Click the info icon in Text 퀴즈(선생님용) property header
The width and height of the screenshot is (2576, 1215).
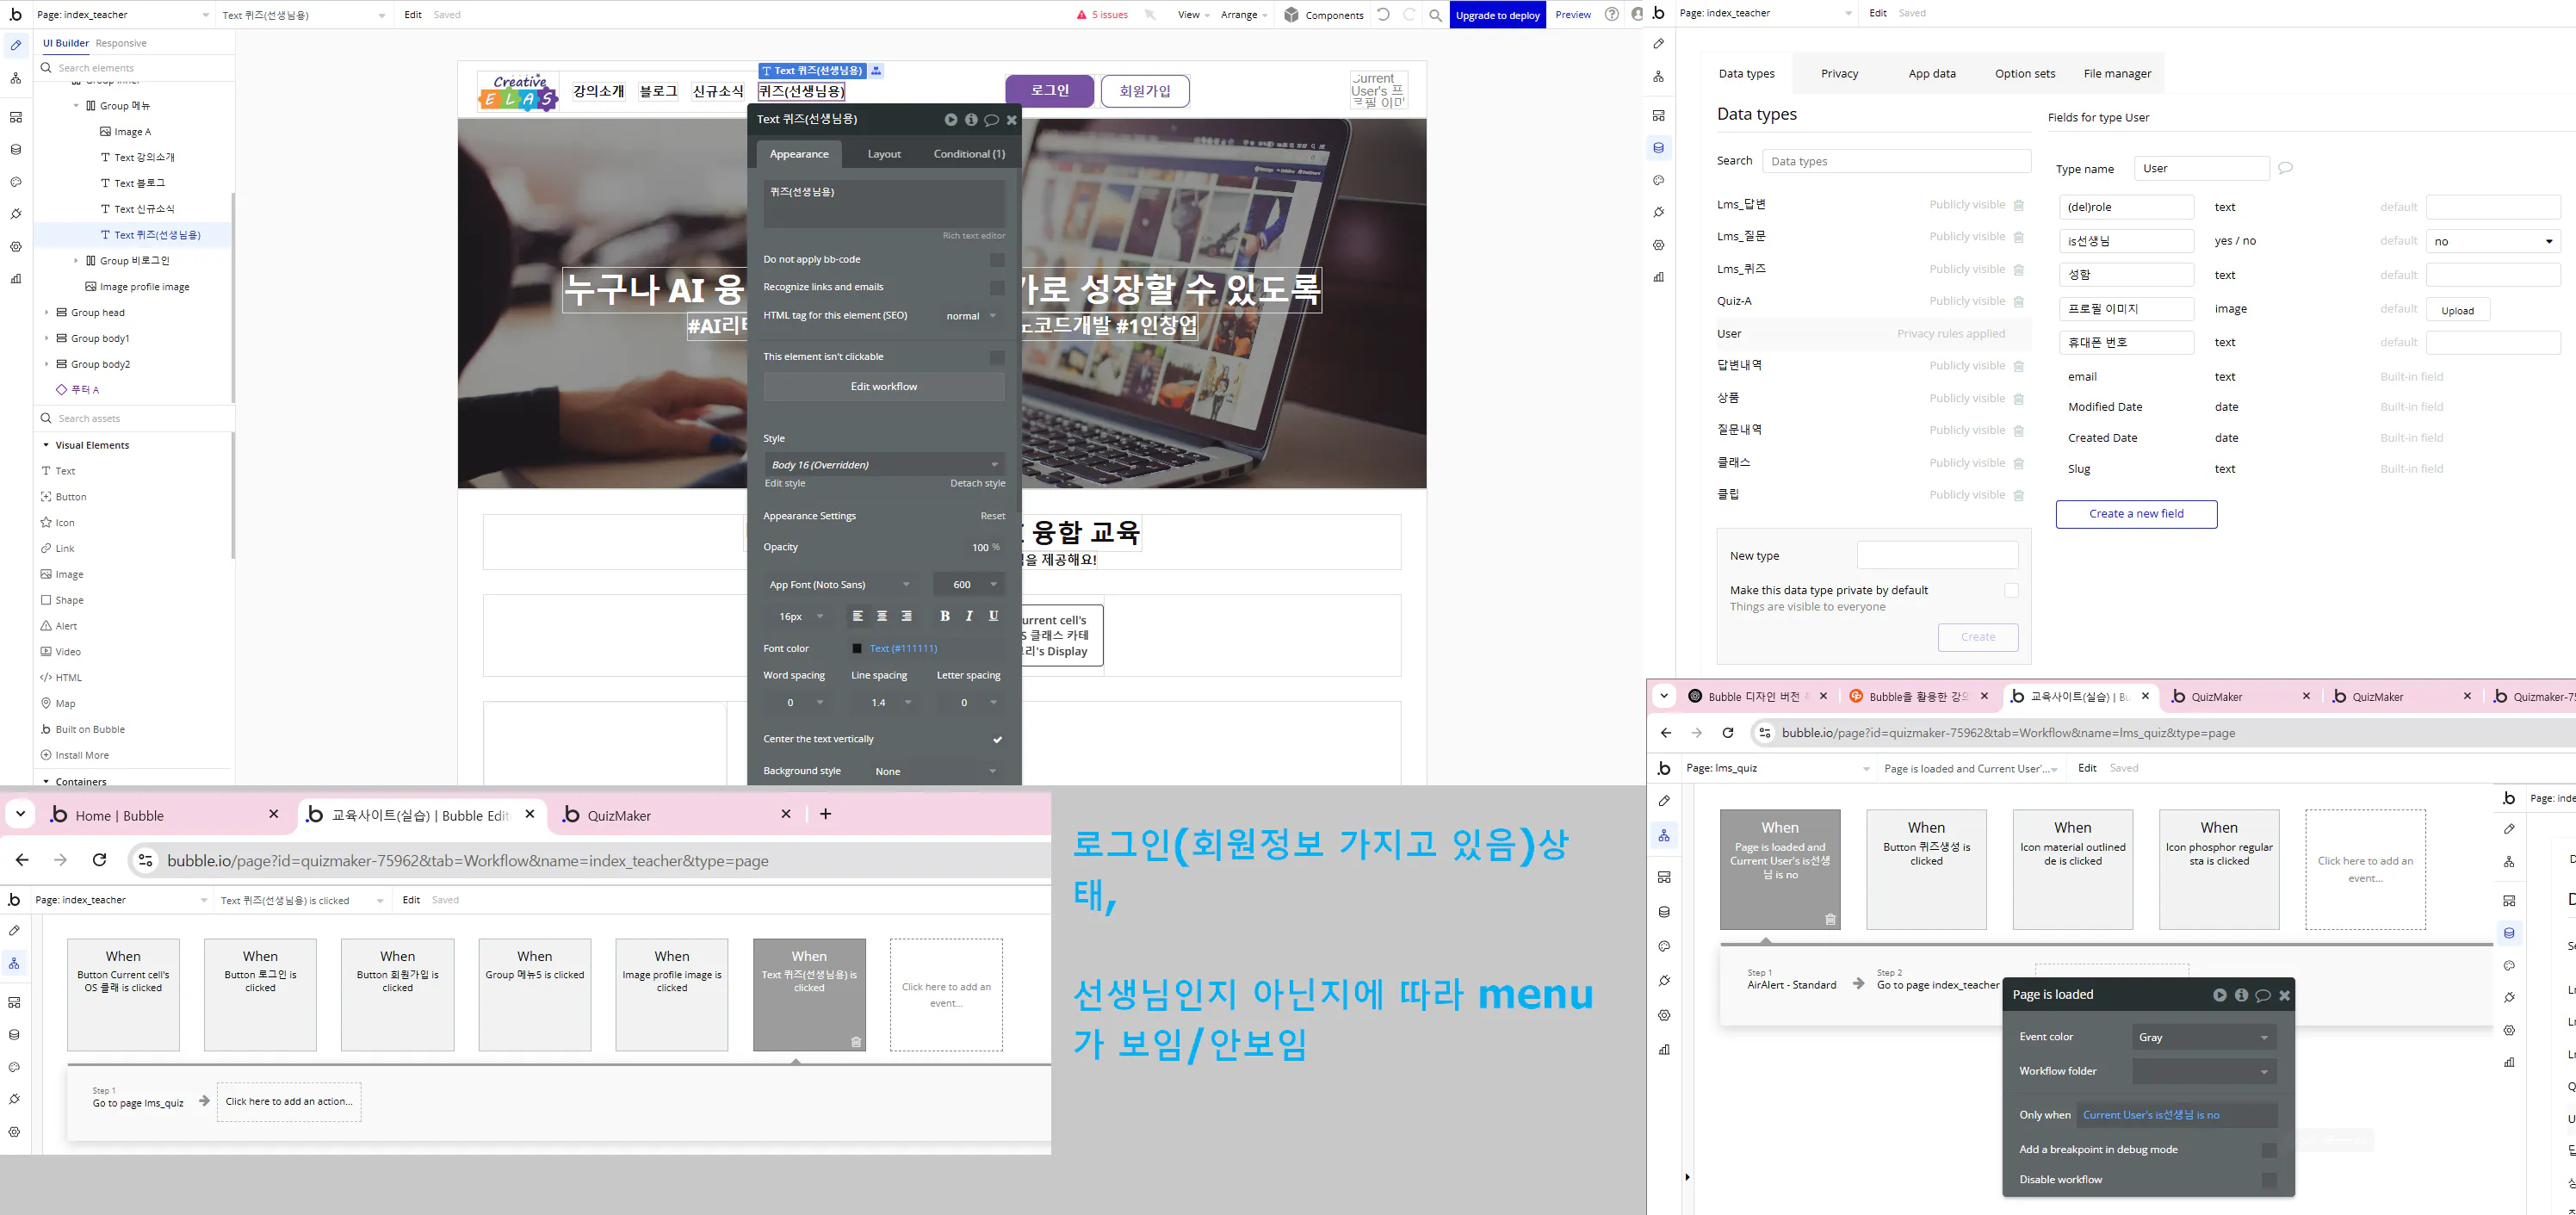coord(971,119)
